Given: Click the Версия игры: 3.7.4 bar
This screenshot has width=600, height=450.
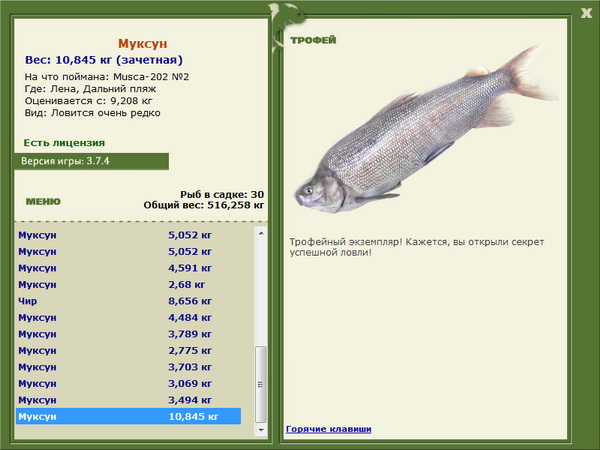Looking at the screenshot, I should pos(91,161).
